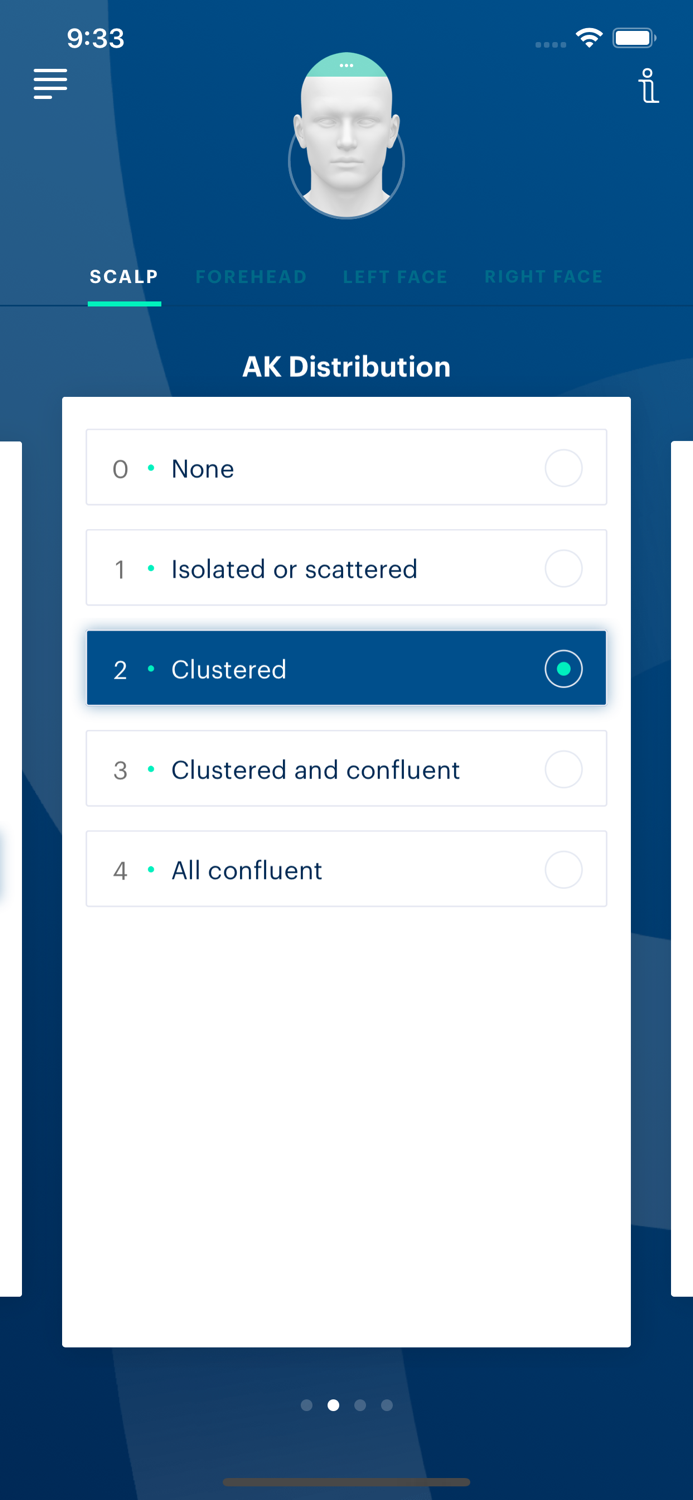This screenshot has height=1500, width=693.
Task: Tap the info icon in the top right
Action: [649, 86]
